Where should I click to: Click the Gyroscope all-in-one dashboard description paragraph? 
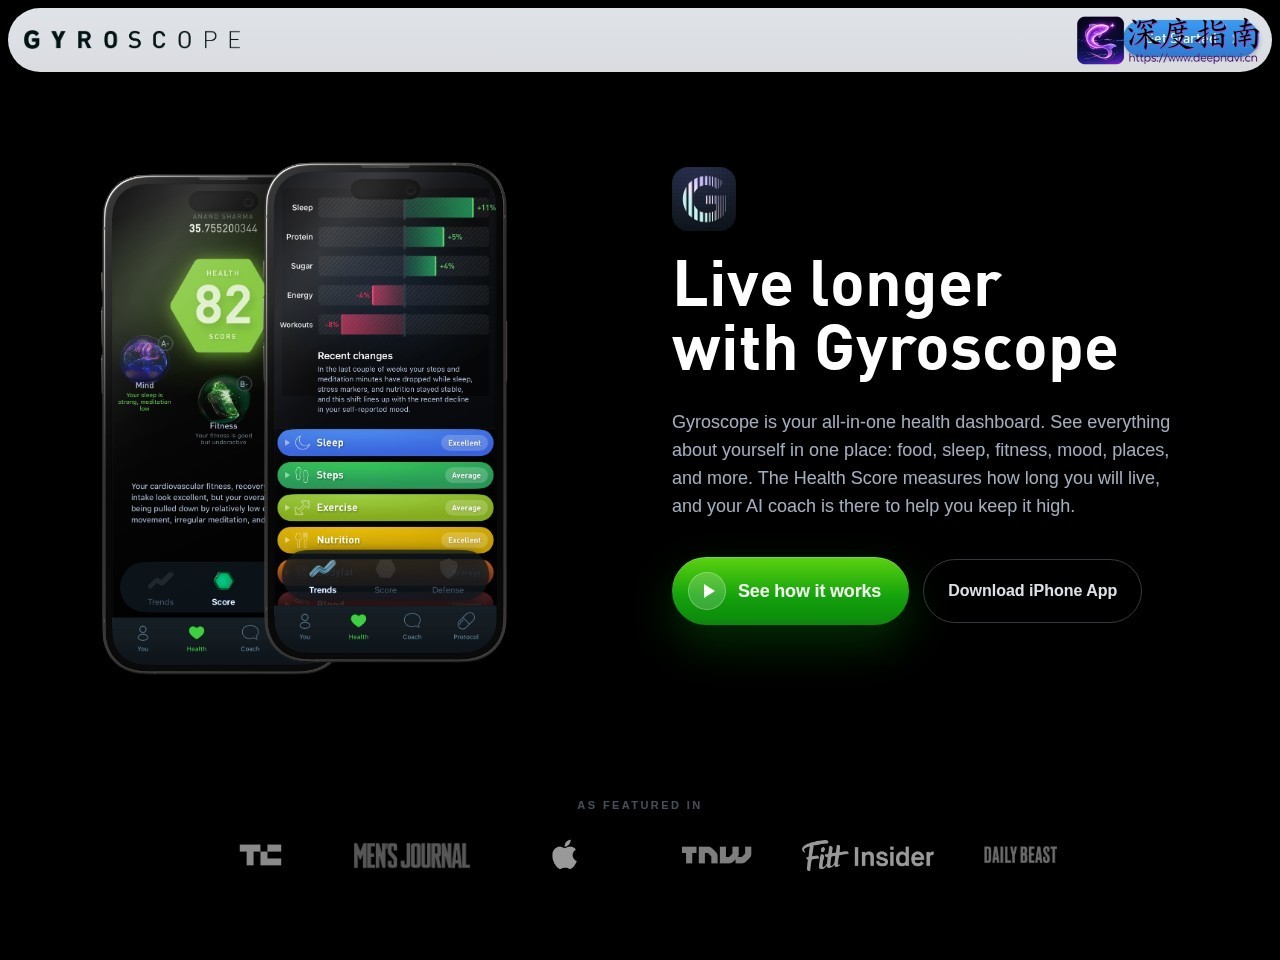tap(921, 464)
